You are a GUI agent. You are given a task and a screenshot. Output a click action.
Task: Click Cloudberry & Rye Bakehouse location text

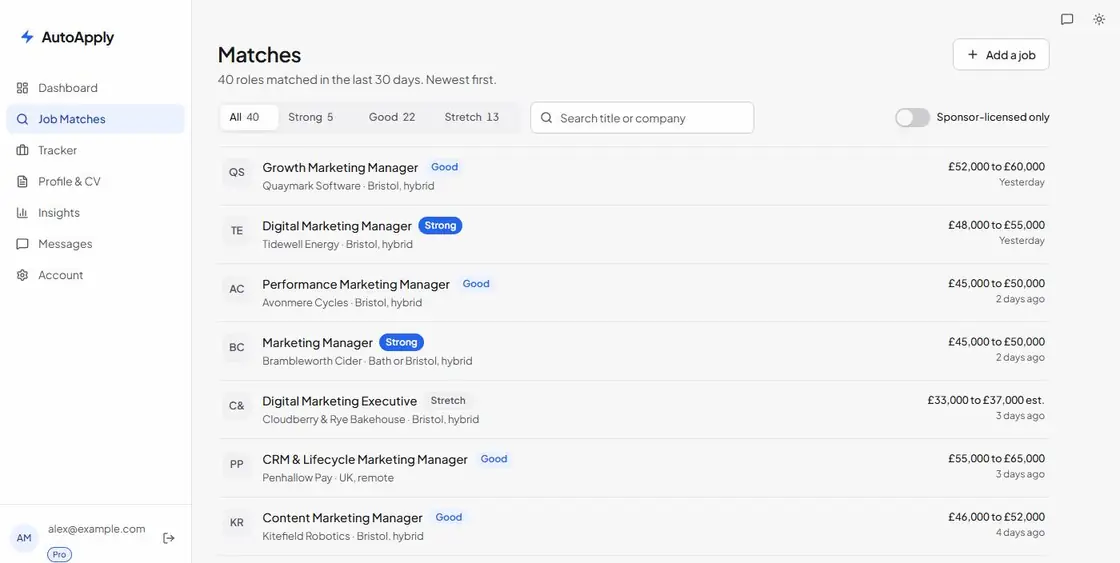click(x=370, y=419)
